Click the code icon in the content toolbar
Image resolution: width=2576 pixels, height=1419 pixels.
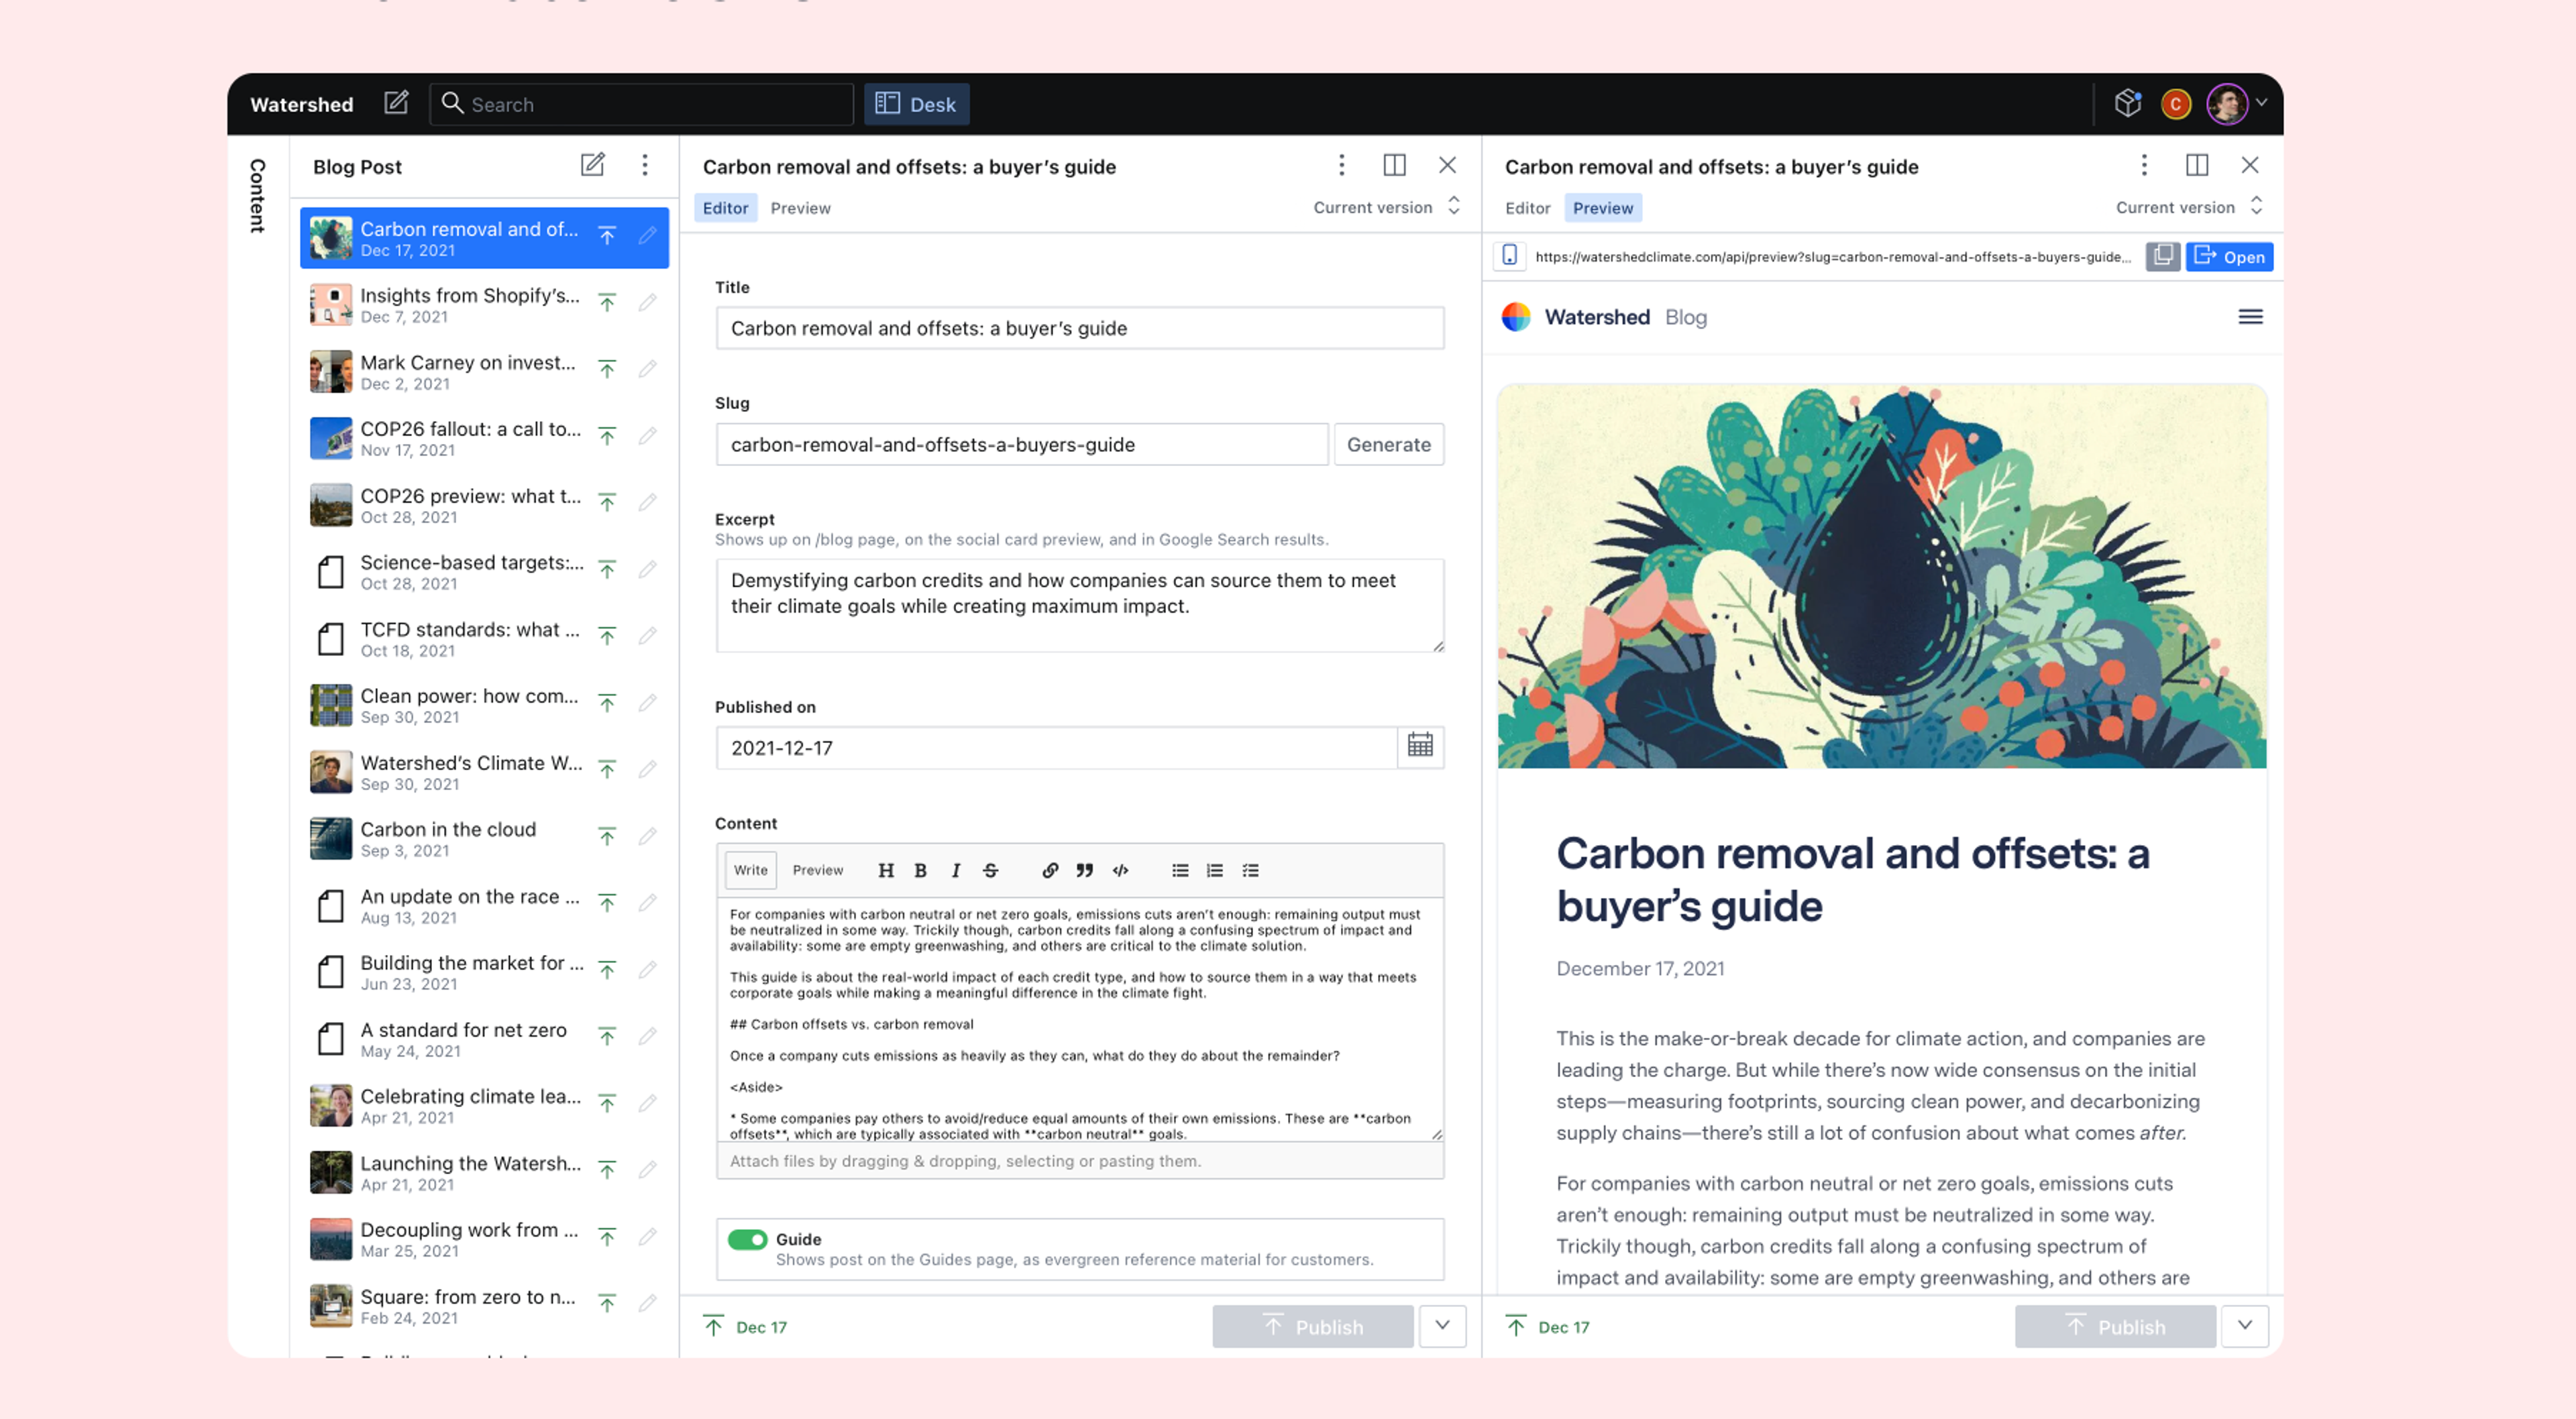[1120, 870]
